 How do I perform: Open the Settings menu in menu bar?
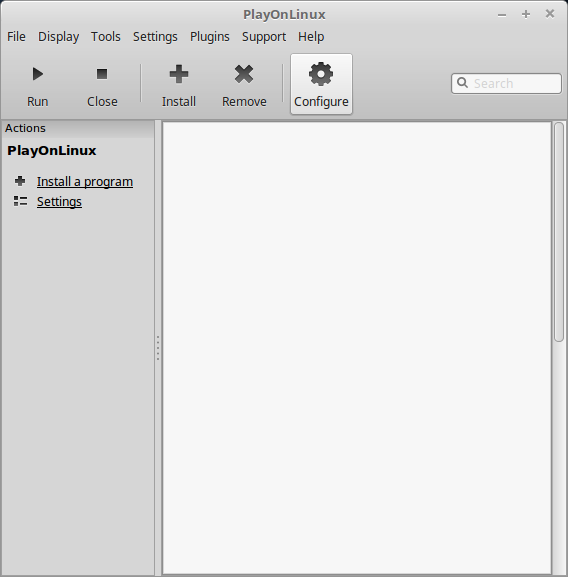tap(155, 36)
